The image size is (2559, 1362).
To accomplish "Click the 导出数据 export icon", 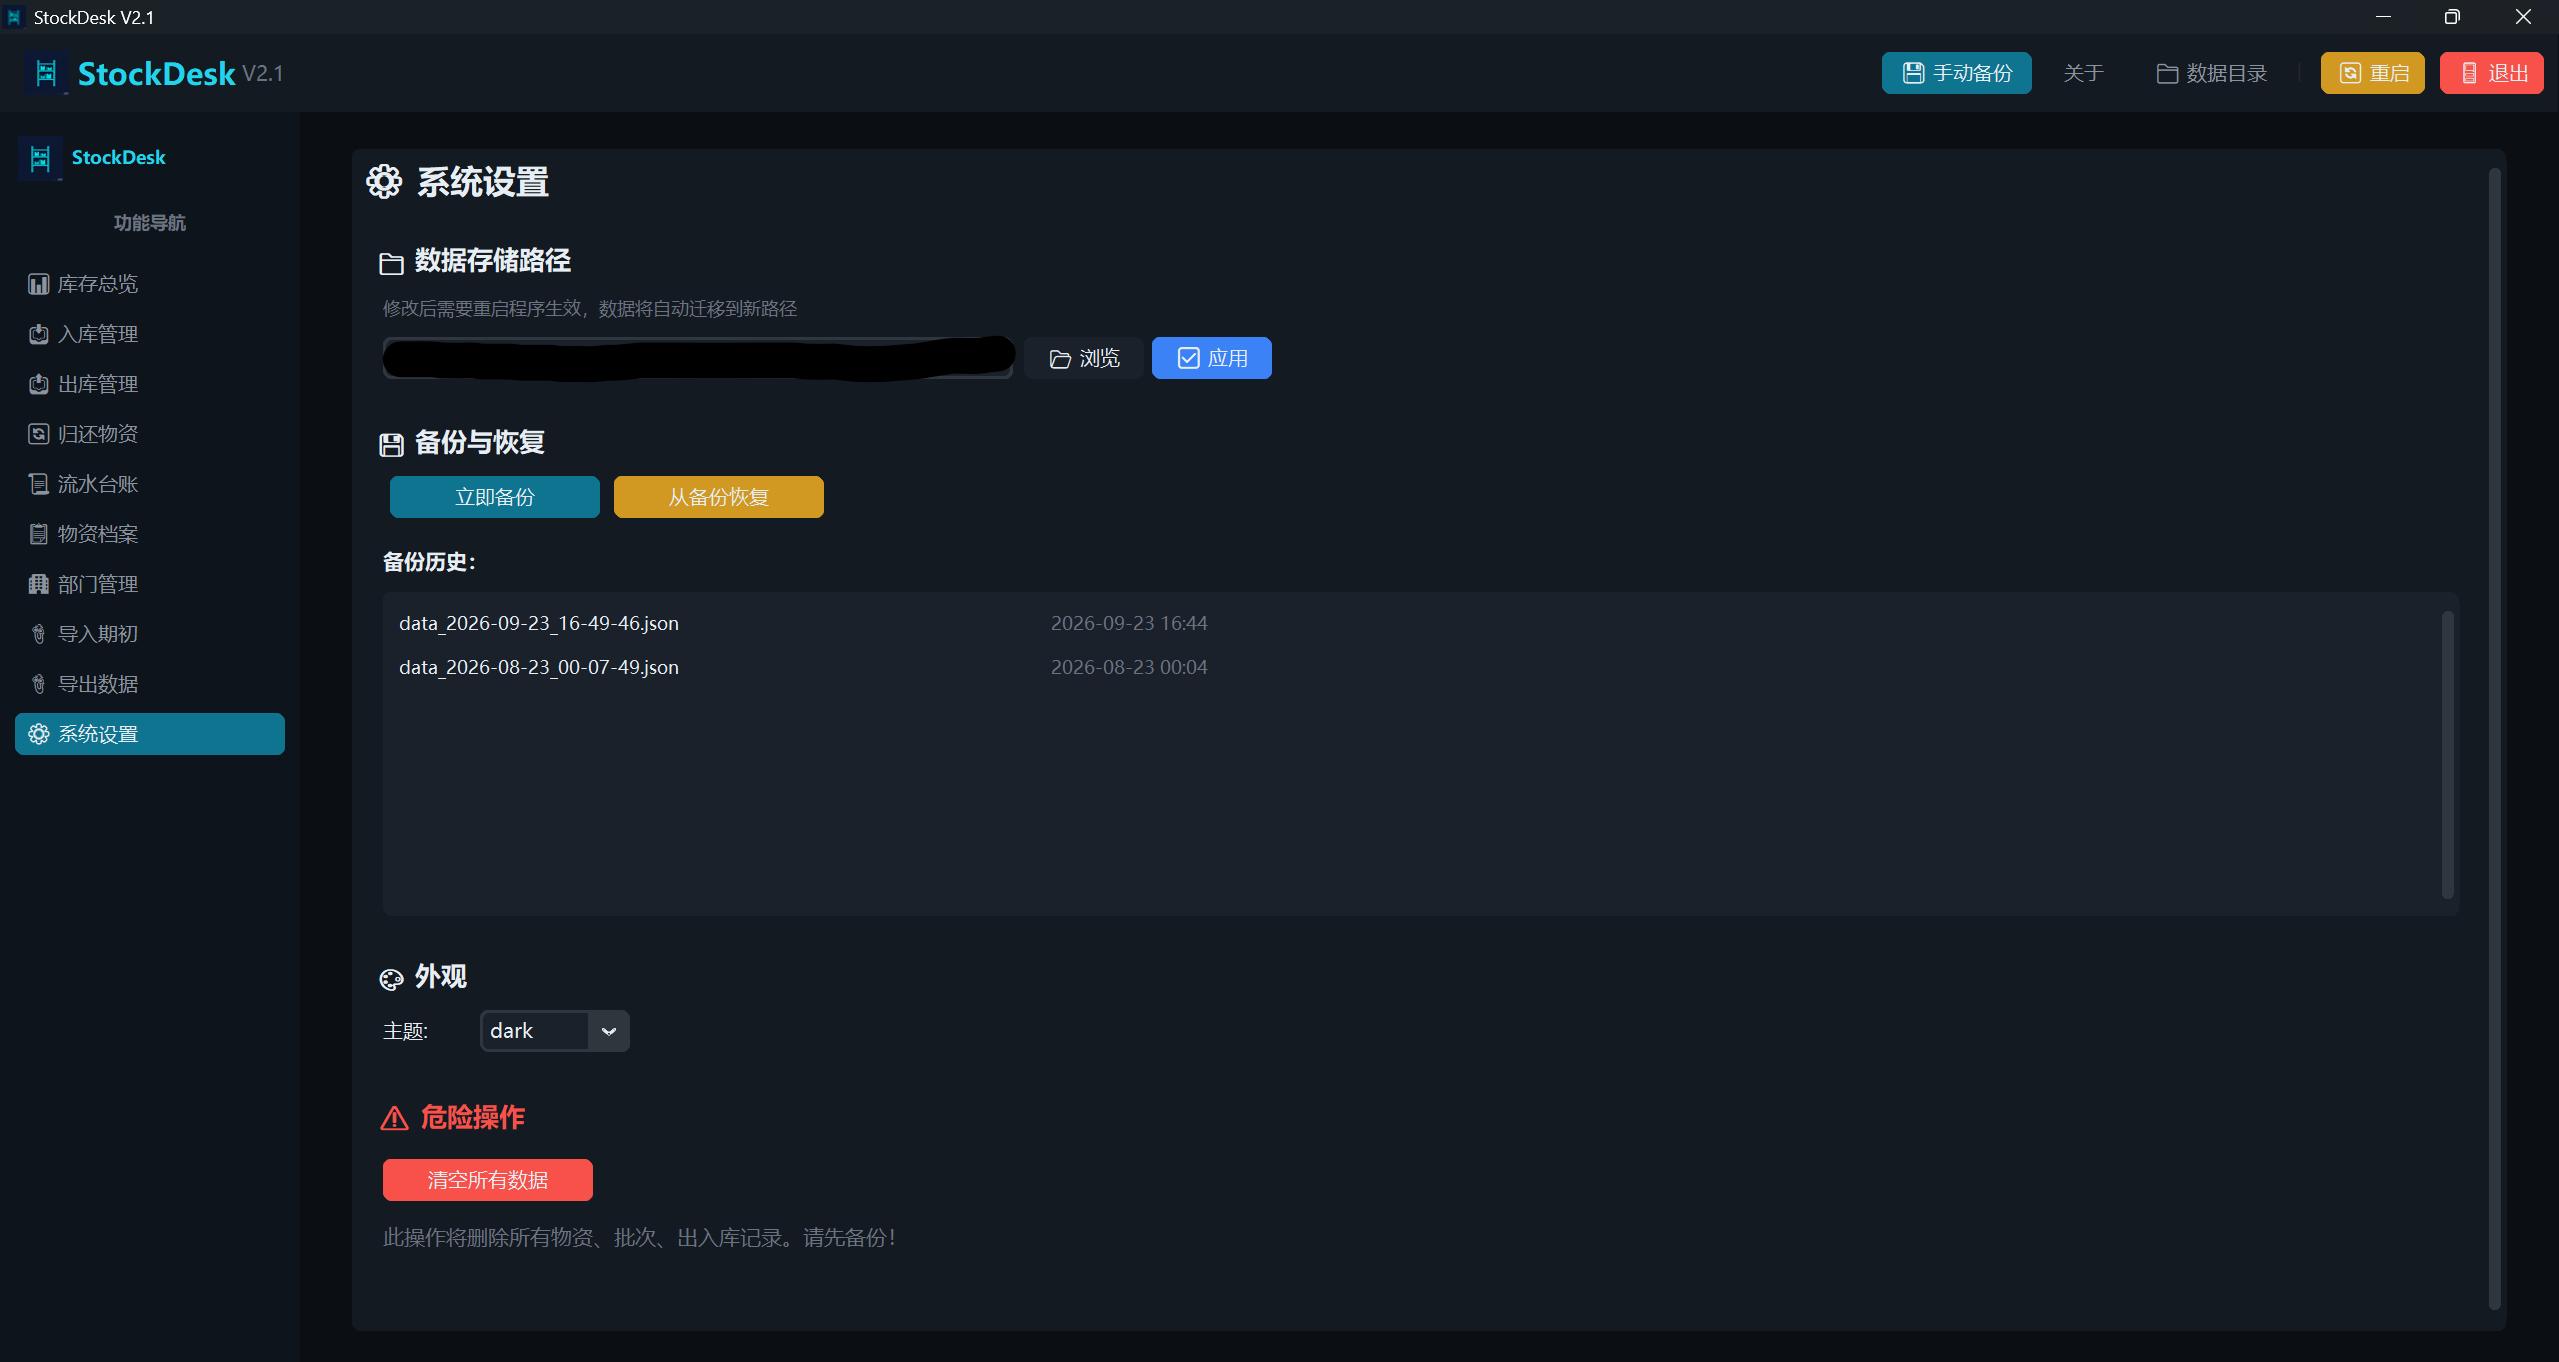I will point(38,684).
